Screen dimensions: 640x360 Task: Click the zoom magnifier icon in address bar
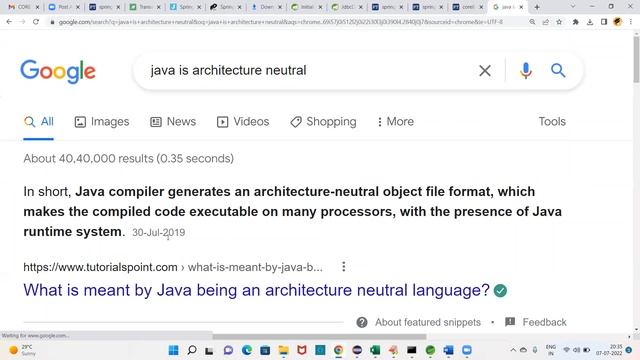coord(532,22)
